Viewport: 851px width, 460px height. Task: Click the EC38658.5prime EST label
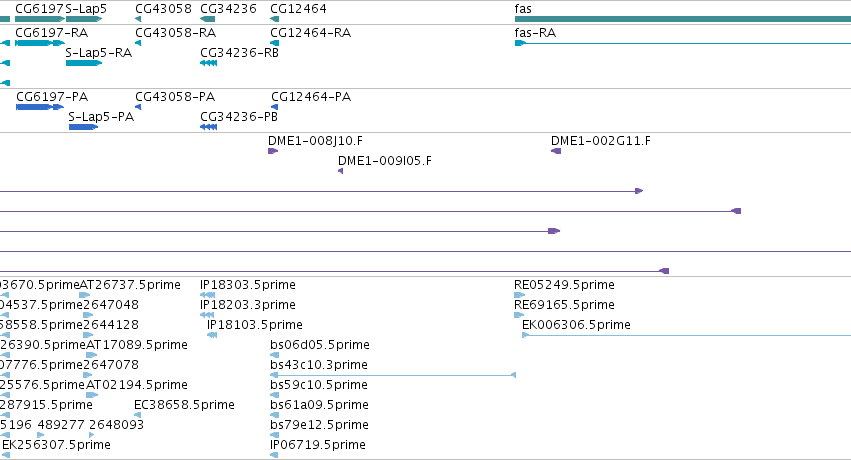(x=185, y=405)
